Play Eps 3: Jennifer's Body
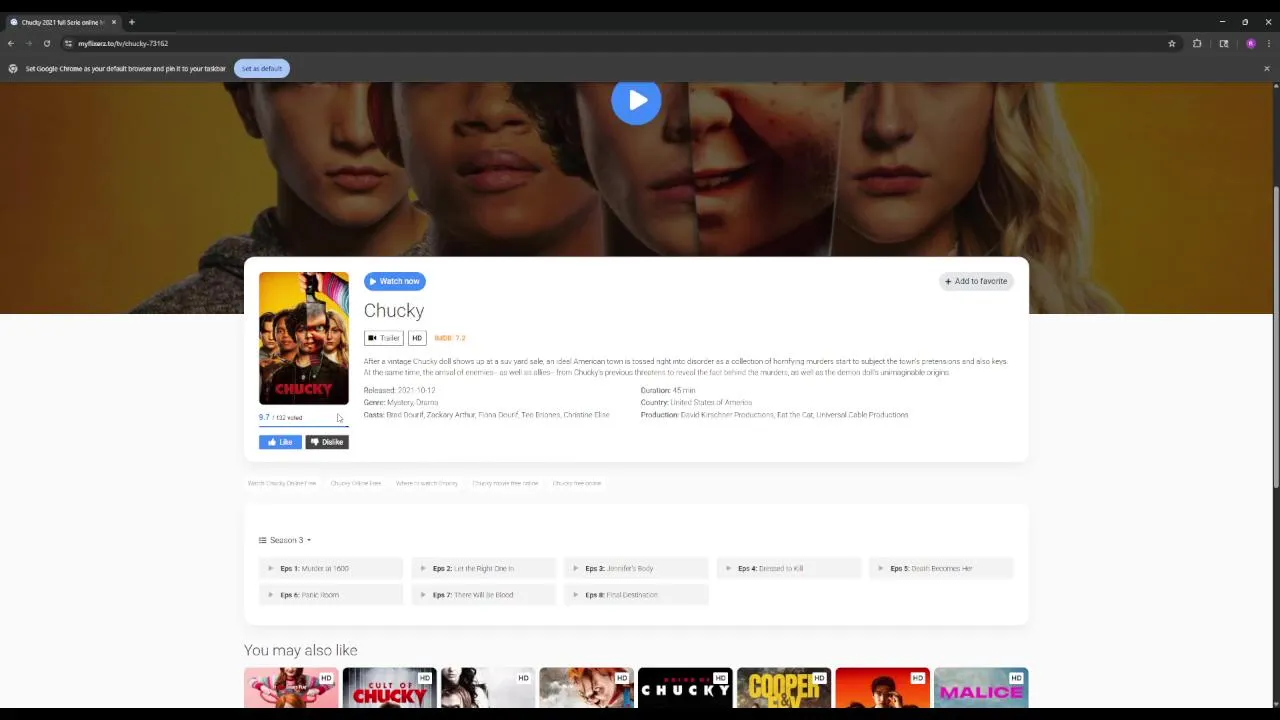 (x=636, y=568)
